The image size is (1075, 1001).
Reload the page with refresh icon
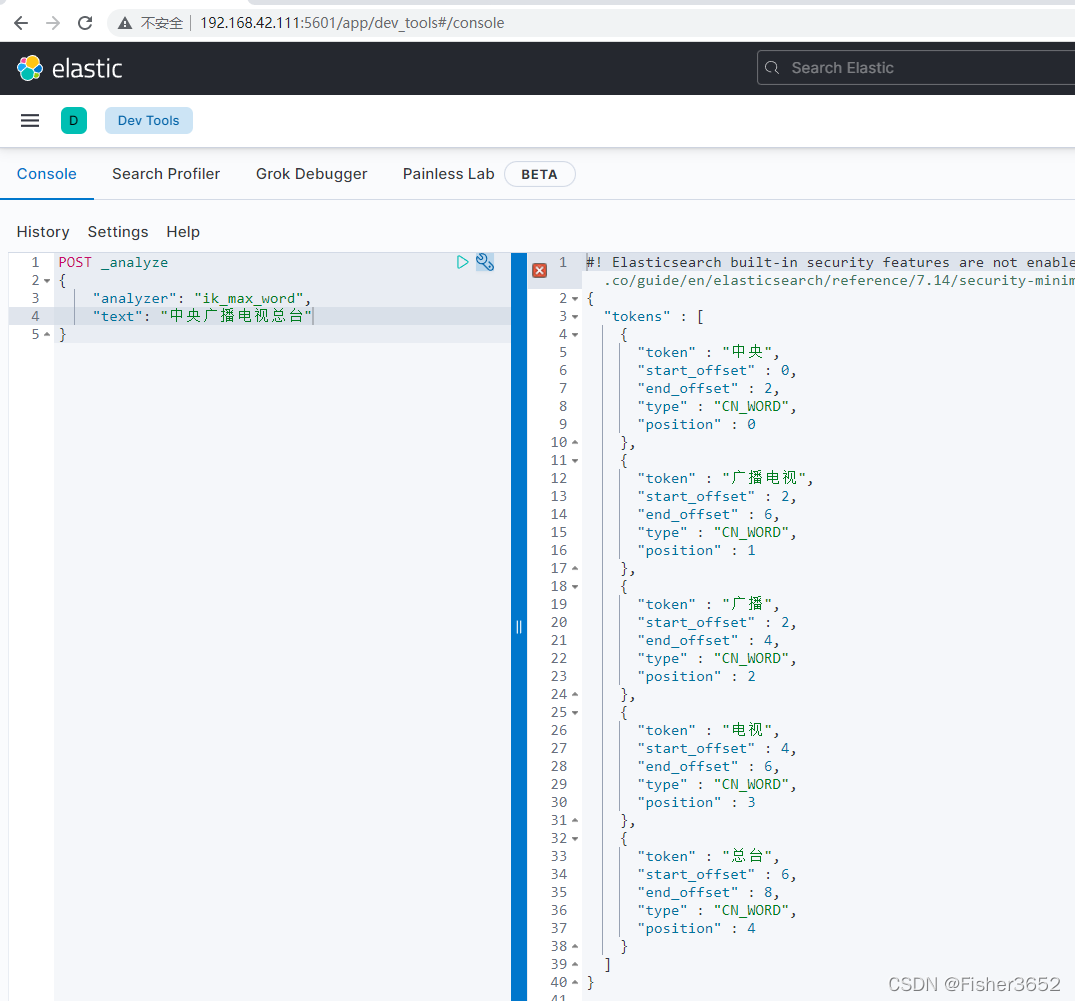tap(85, 23)
